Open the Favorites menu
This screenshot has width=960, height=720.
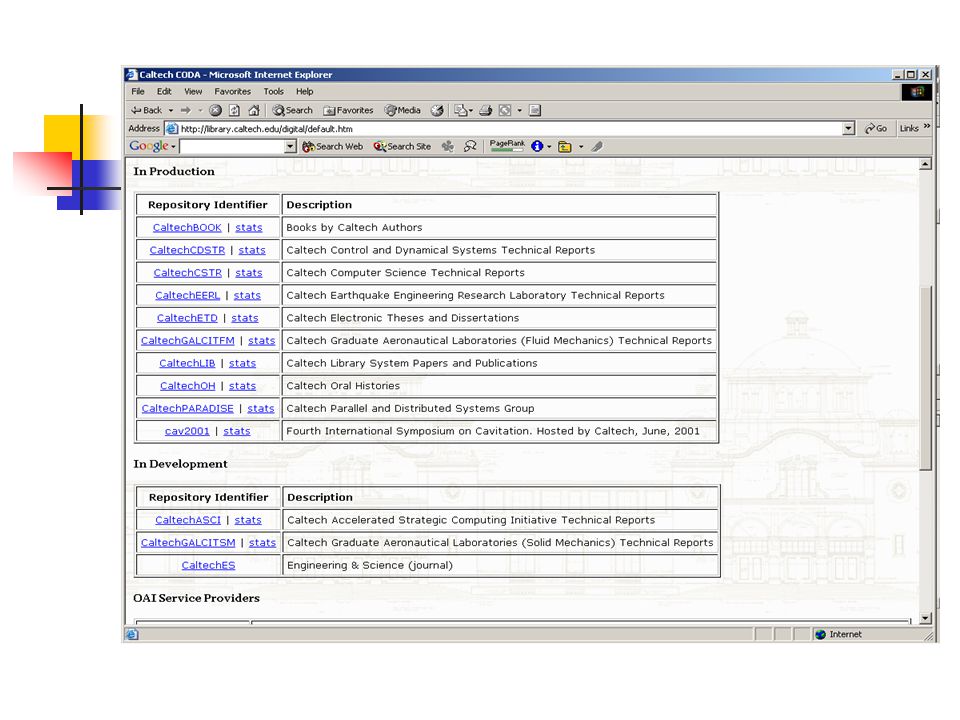[233, 91]
